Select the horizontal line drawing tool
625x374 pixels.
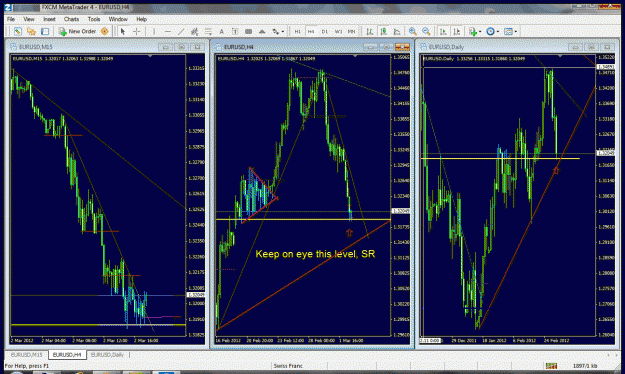click(x=167, y=31)
